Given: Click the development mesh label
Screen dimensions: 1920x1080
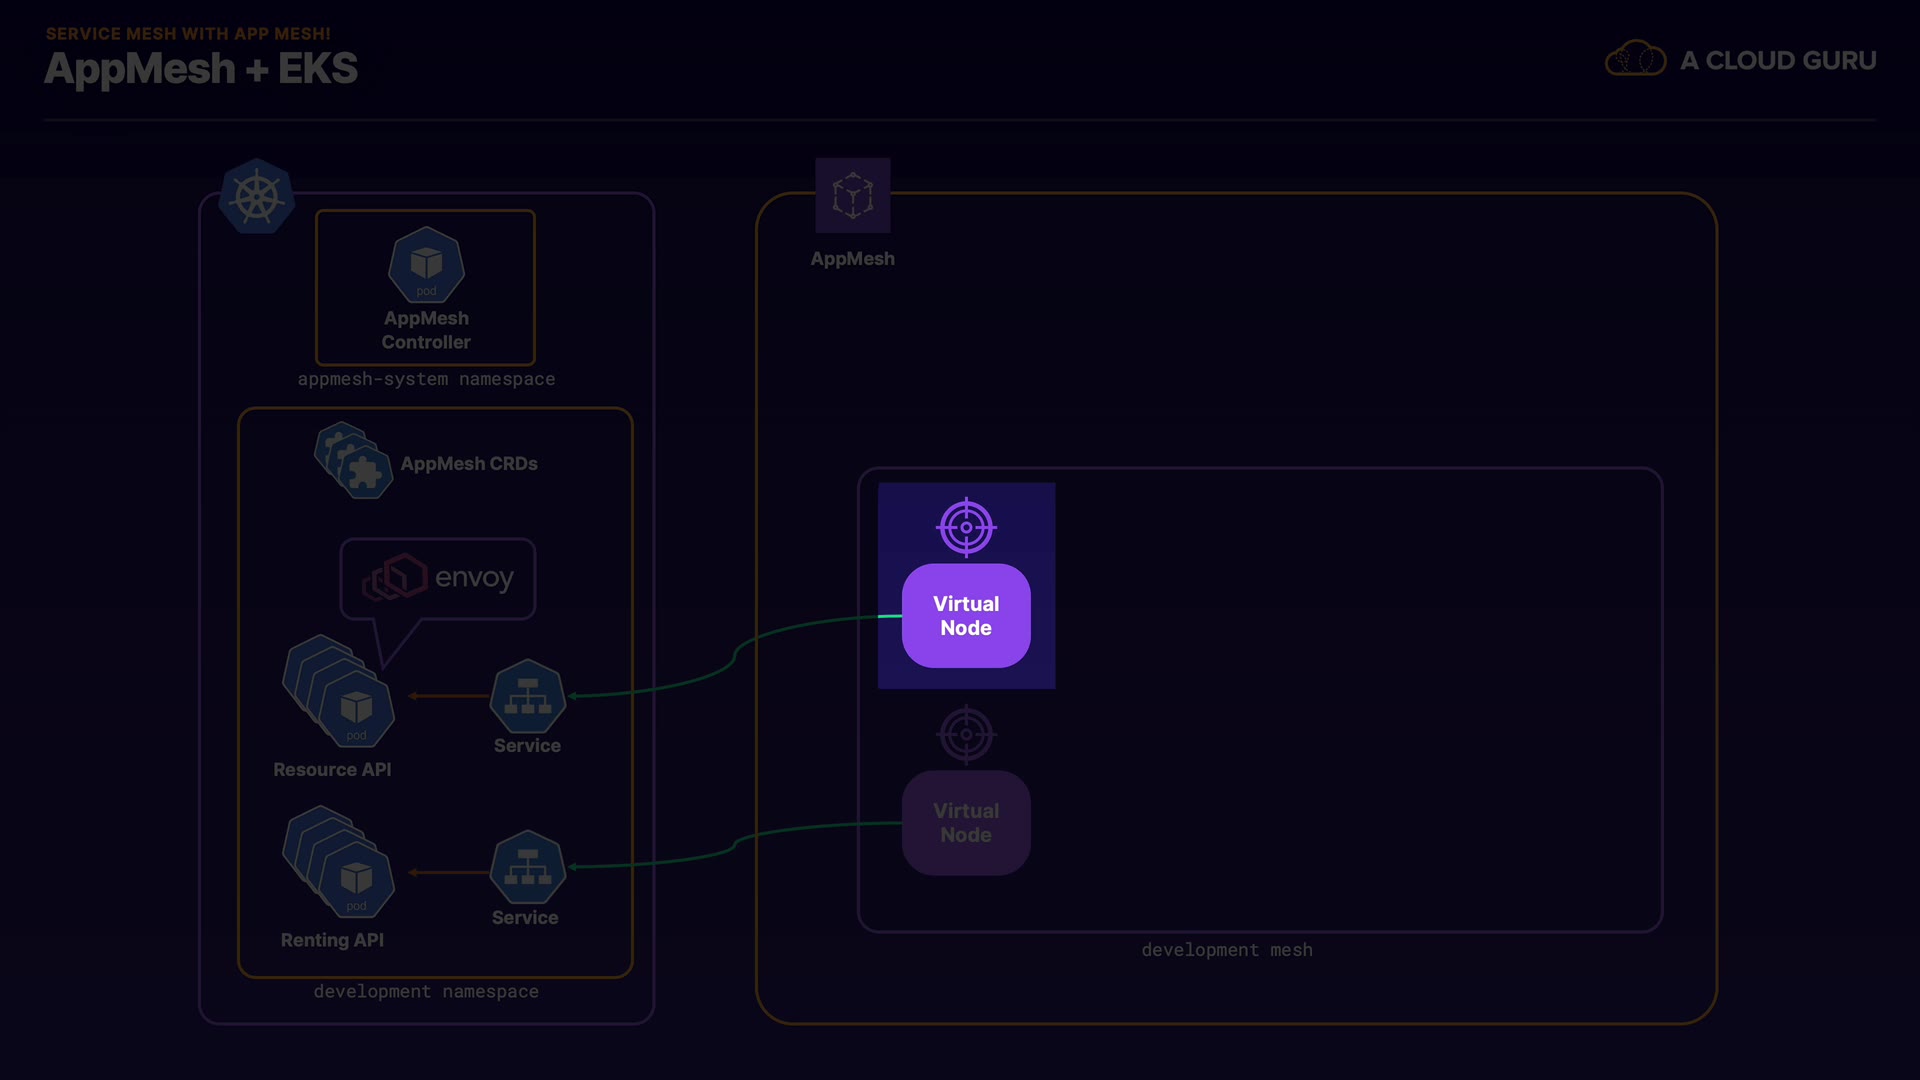Looking at the screenshot, I should (x=1227, y=950).
